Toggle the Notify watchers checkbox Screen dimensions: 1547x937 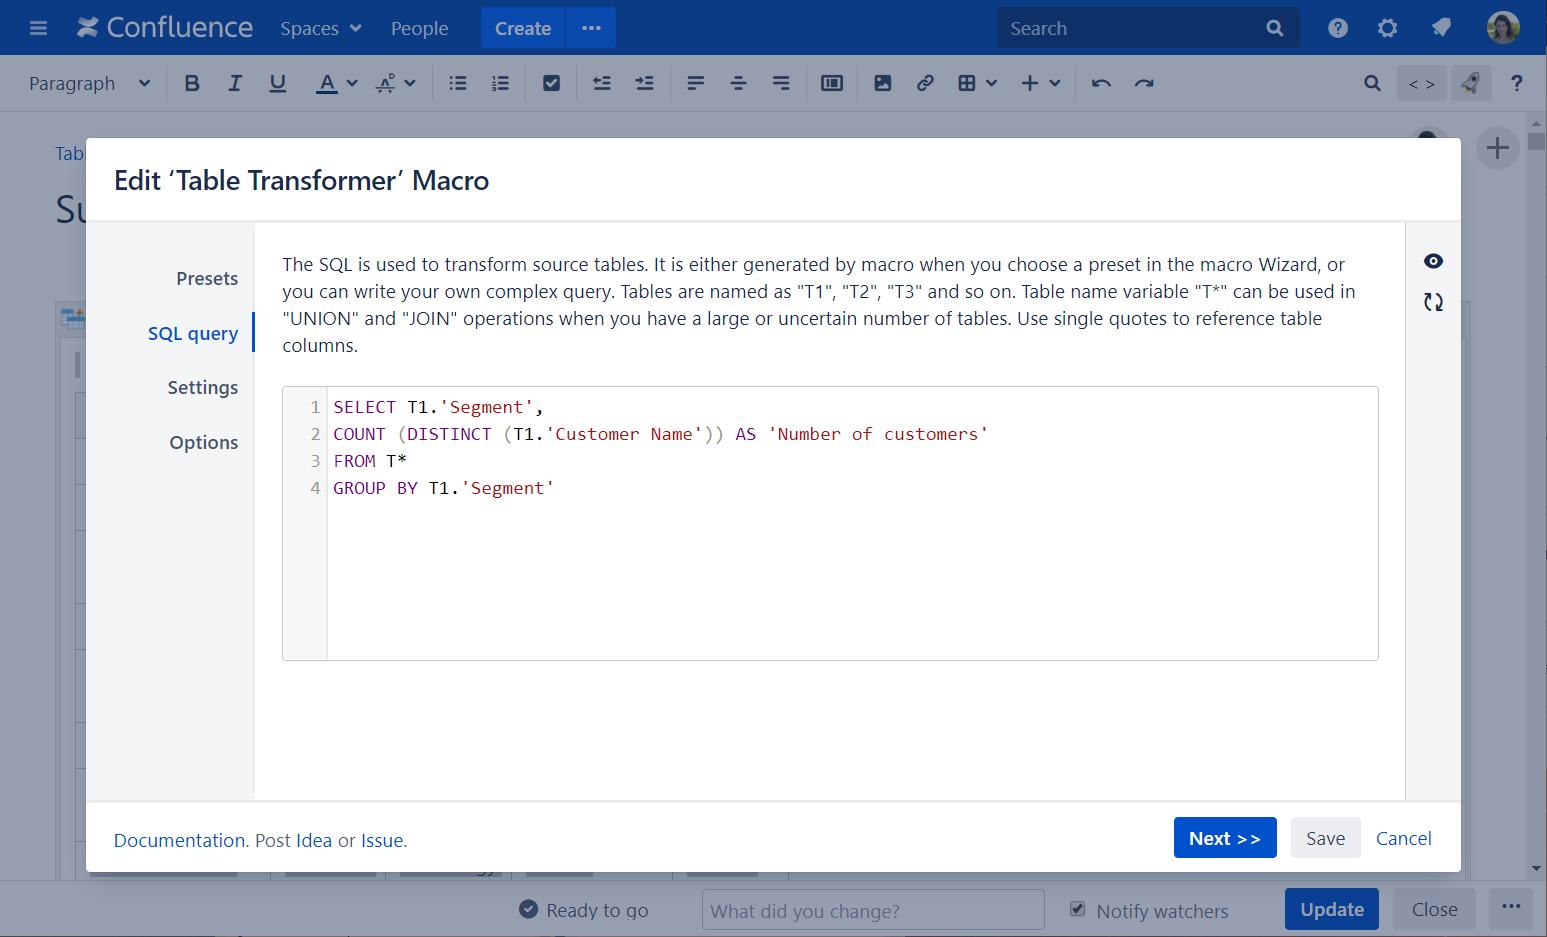(x=1078, y=909)
